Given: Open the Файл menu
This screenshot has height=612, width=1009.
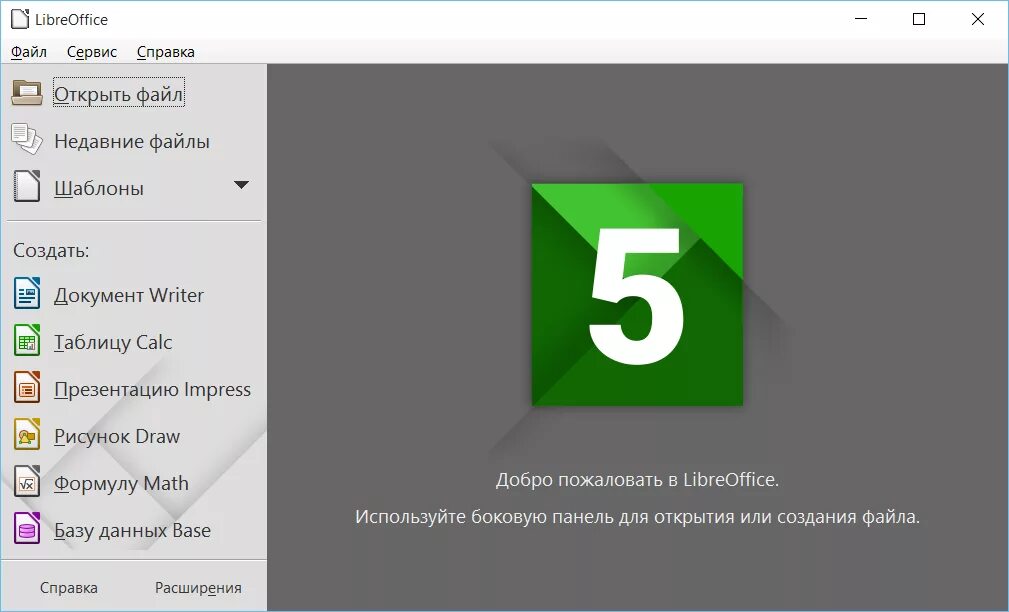Looking at the screenshot, I should pyautogui.click(x=29, y=52).
